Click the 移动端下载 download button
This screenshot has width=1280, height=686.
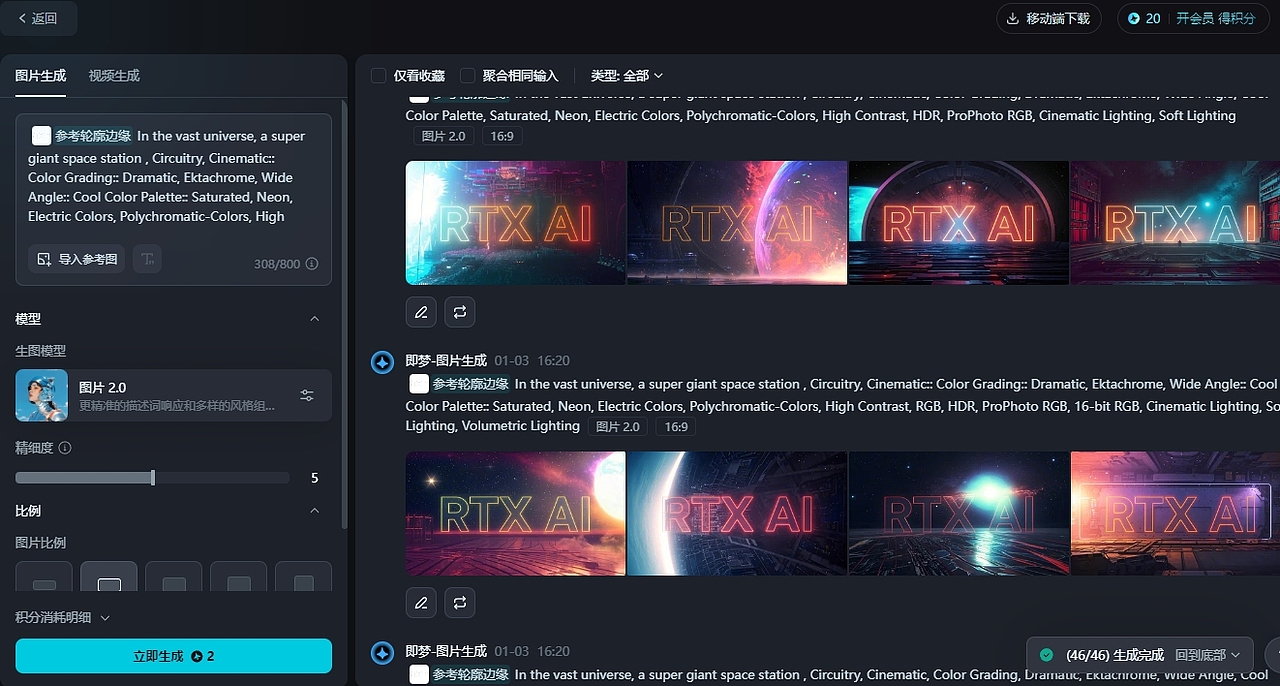click(1048, 18)
